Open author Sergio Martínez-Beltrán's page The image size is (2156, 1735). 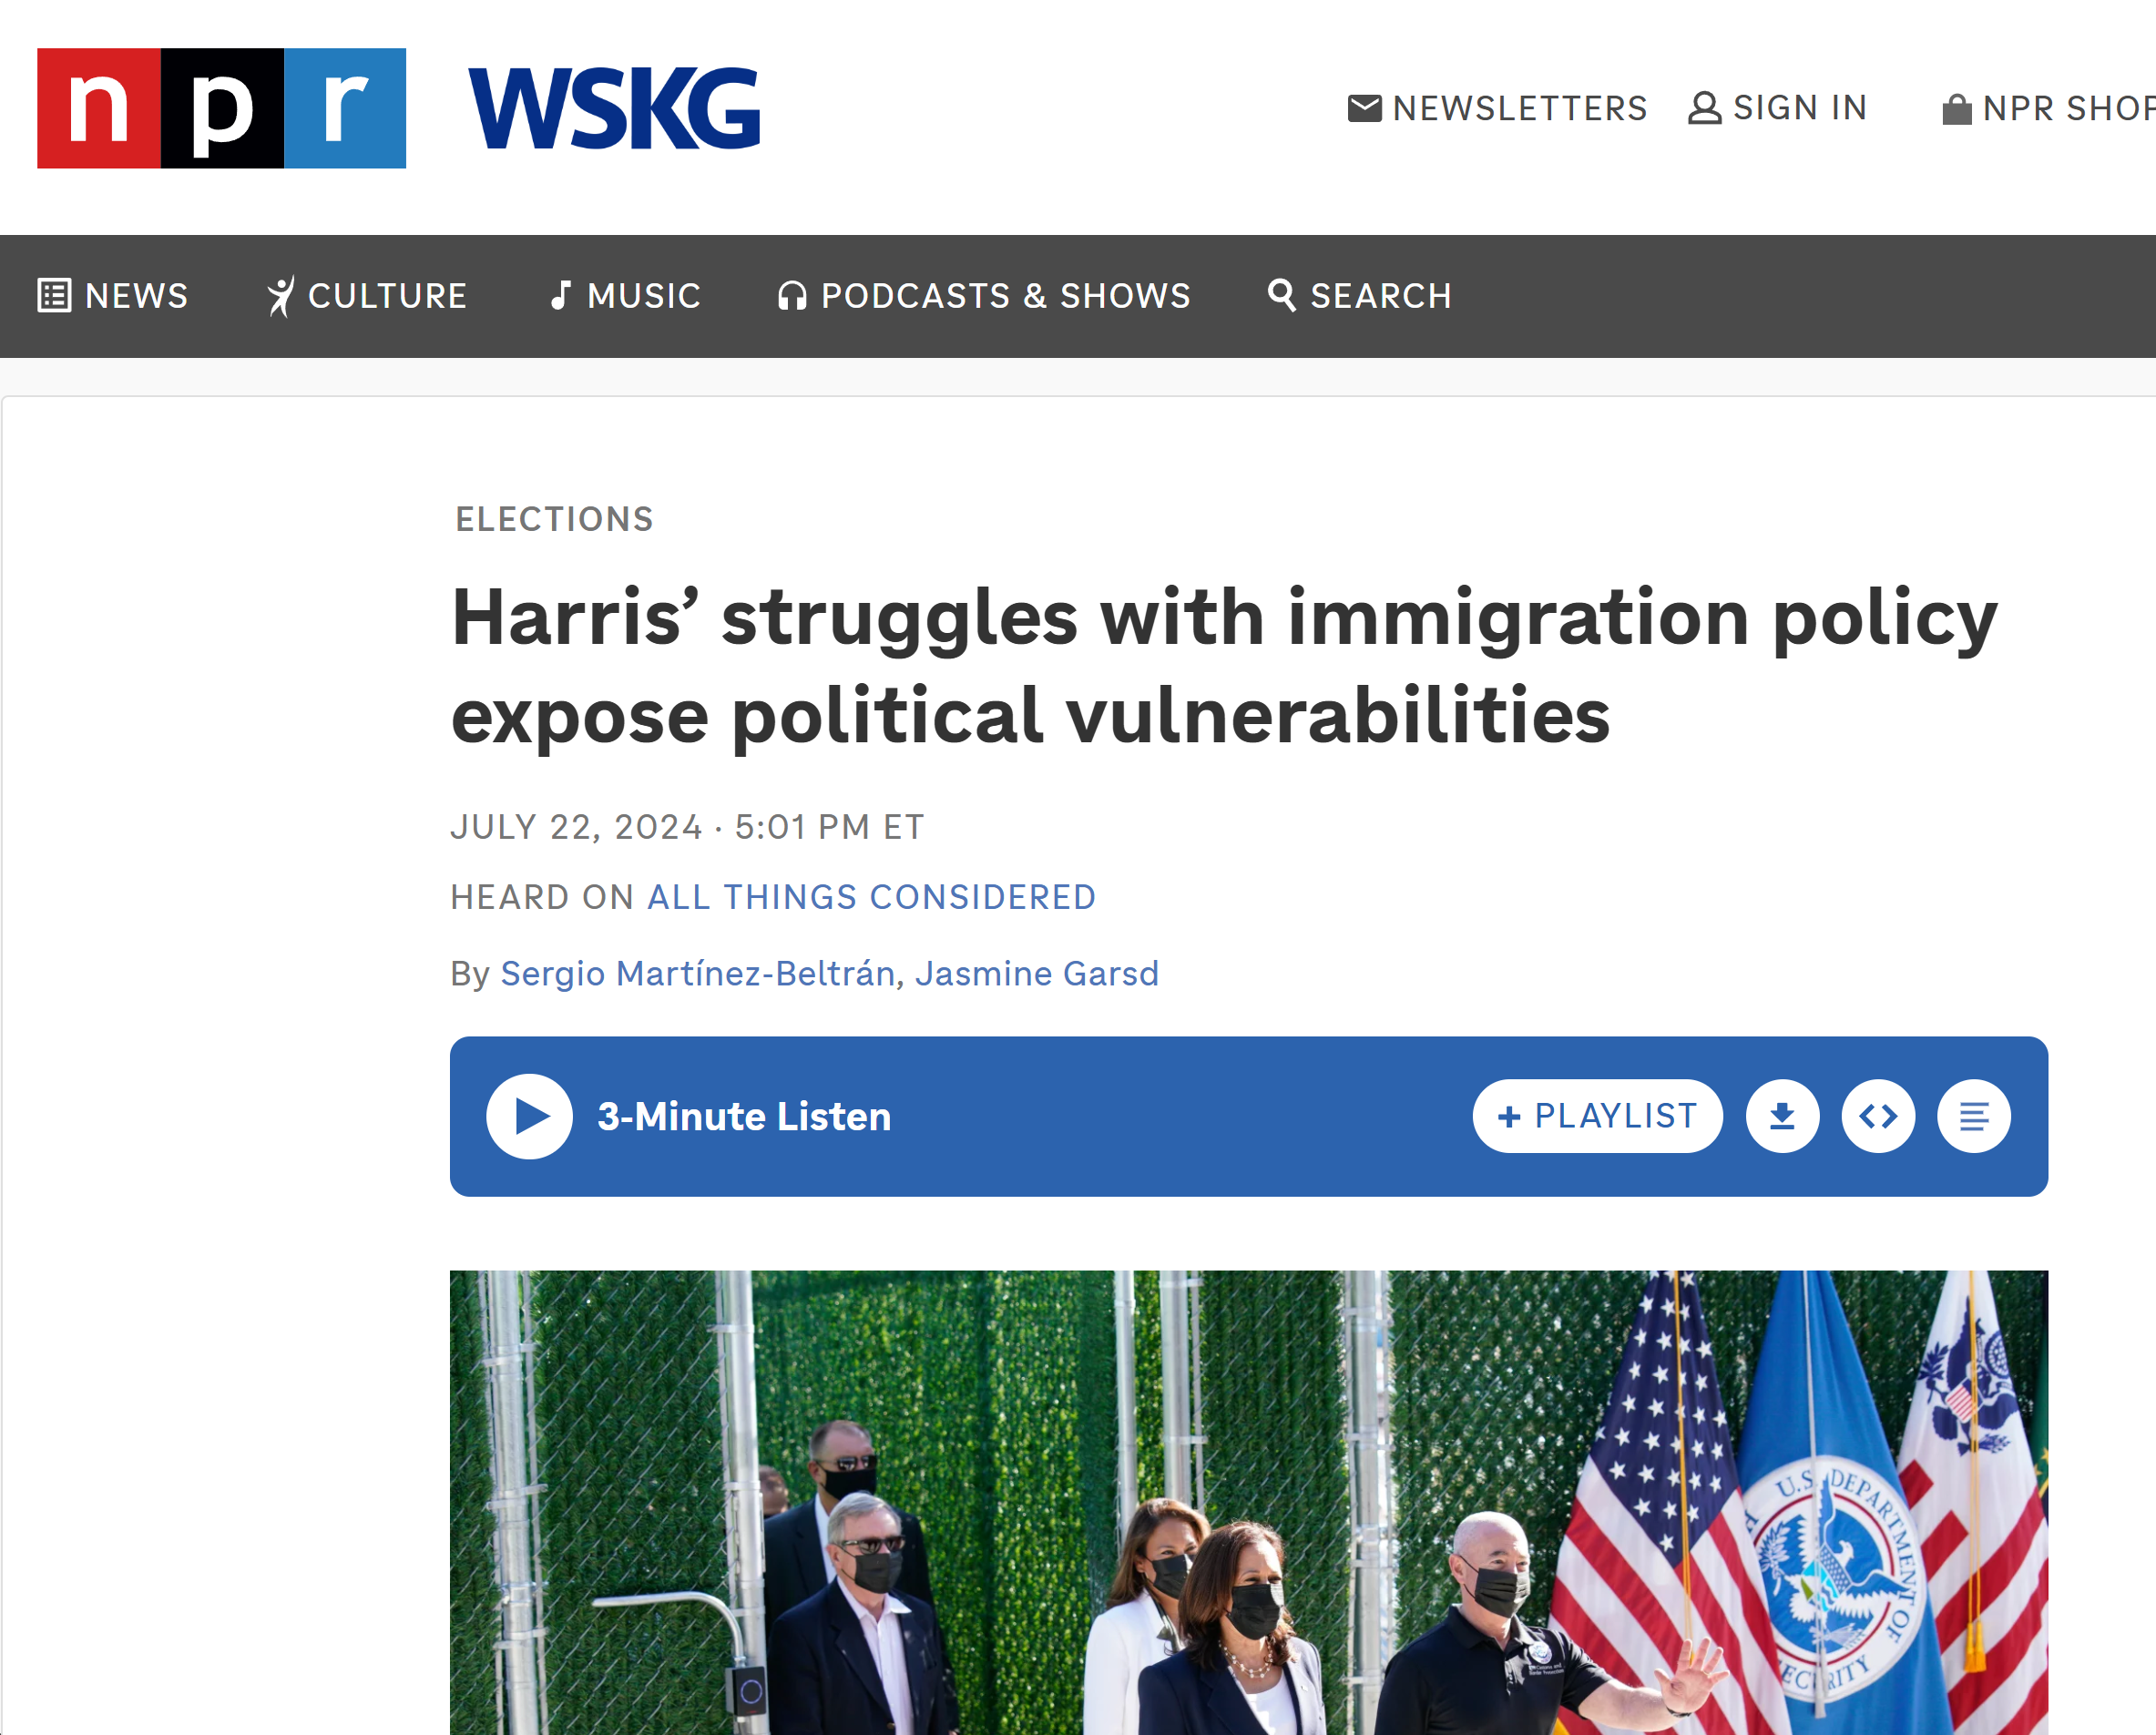tap(697, 973)
